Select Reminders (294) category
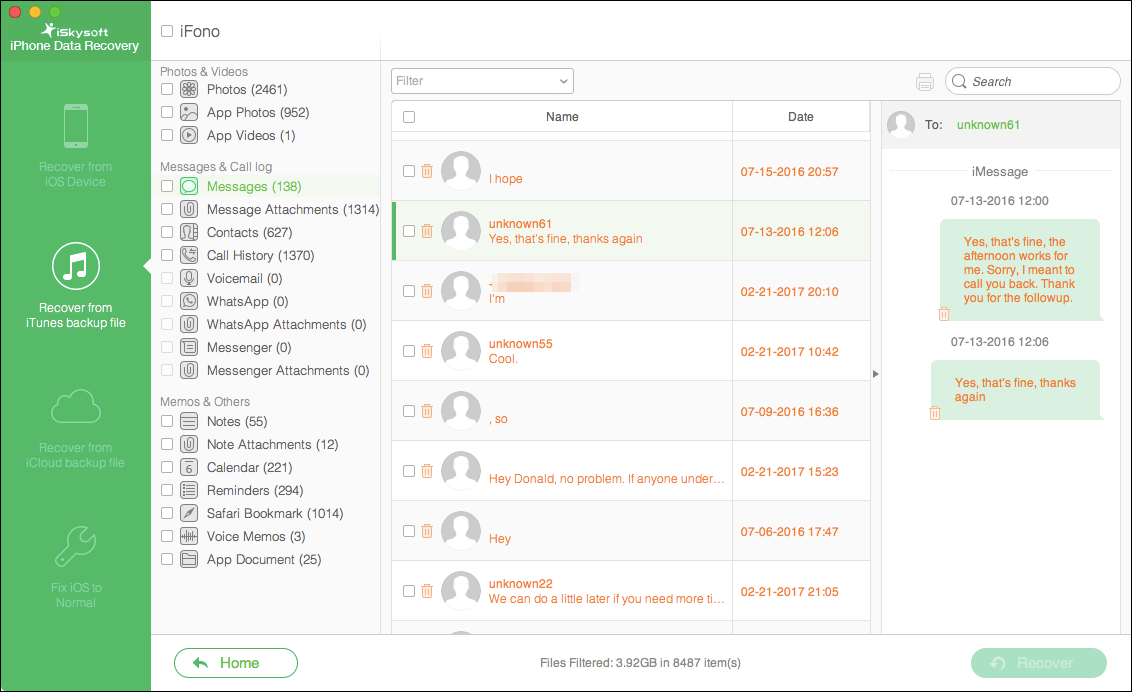1132x692 pixels. point(255,491)
